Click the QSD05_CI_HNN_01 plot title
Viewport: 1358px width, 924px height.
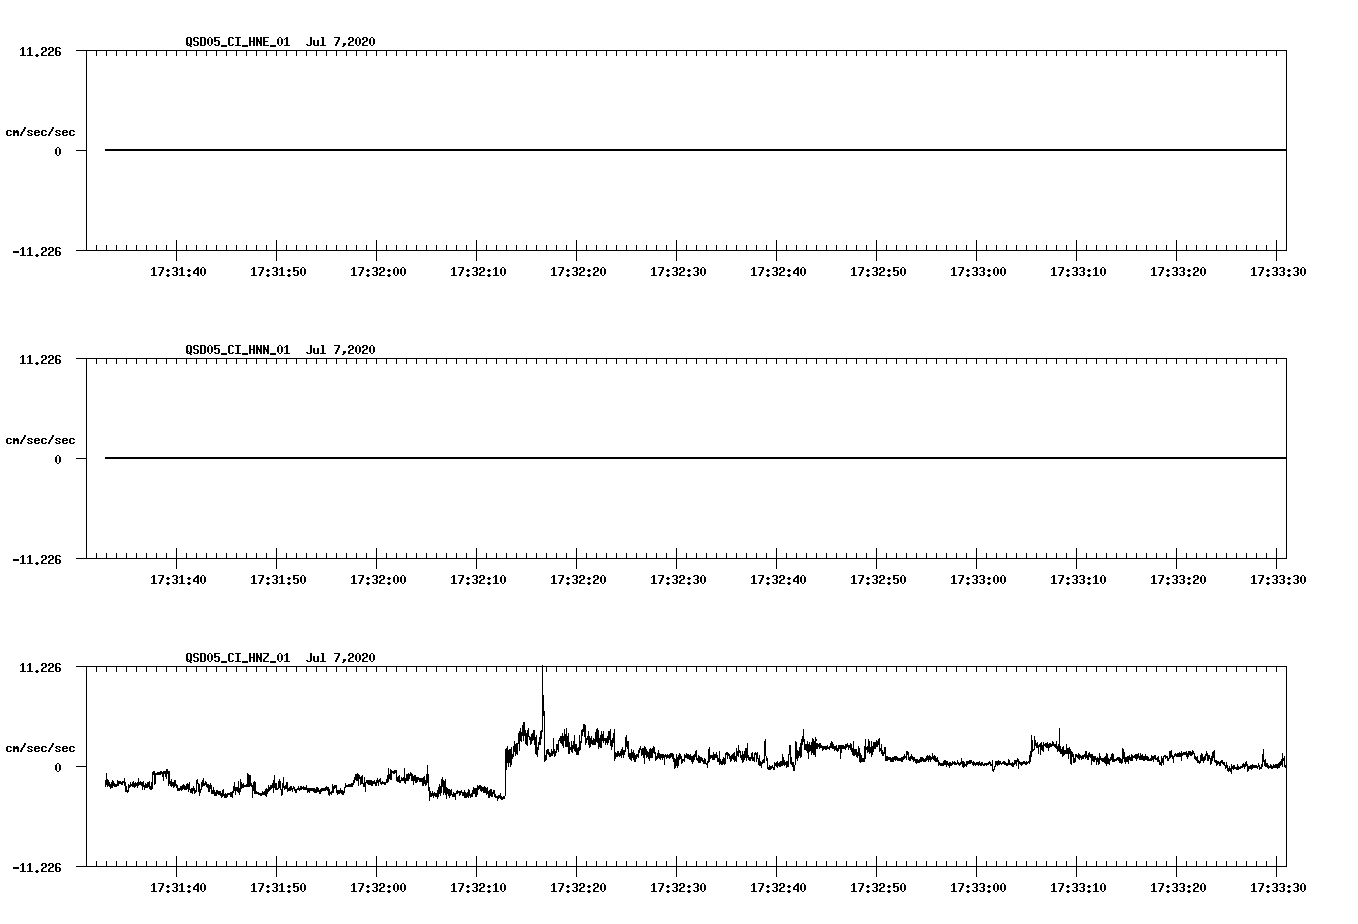280,349
